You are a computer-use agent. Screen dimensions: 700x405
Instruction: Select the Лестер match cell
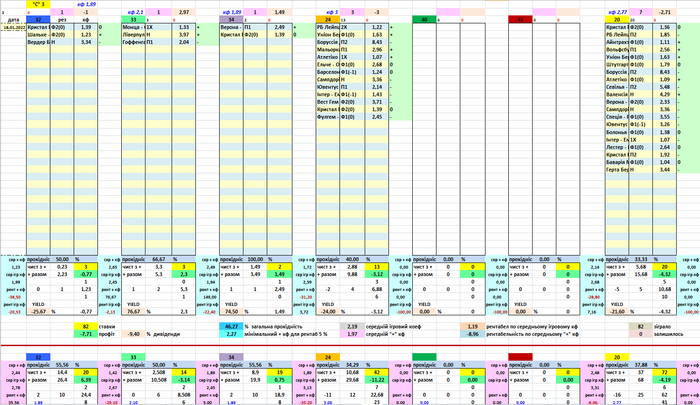click(x=617, y=147)
